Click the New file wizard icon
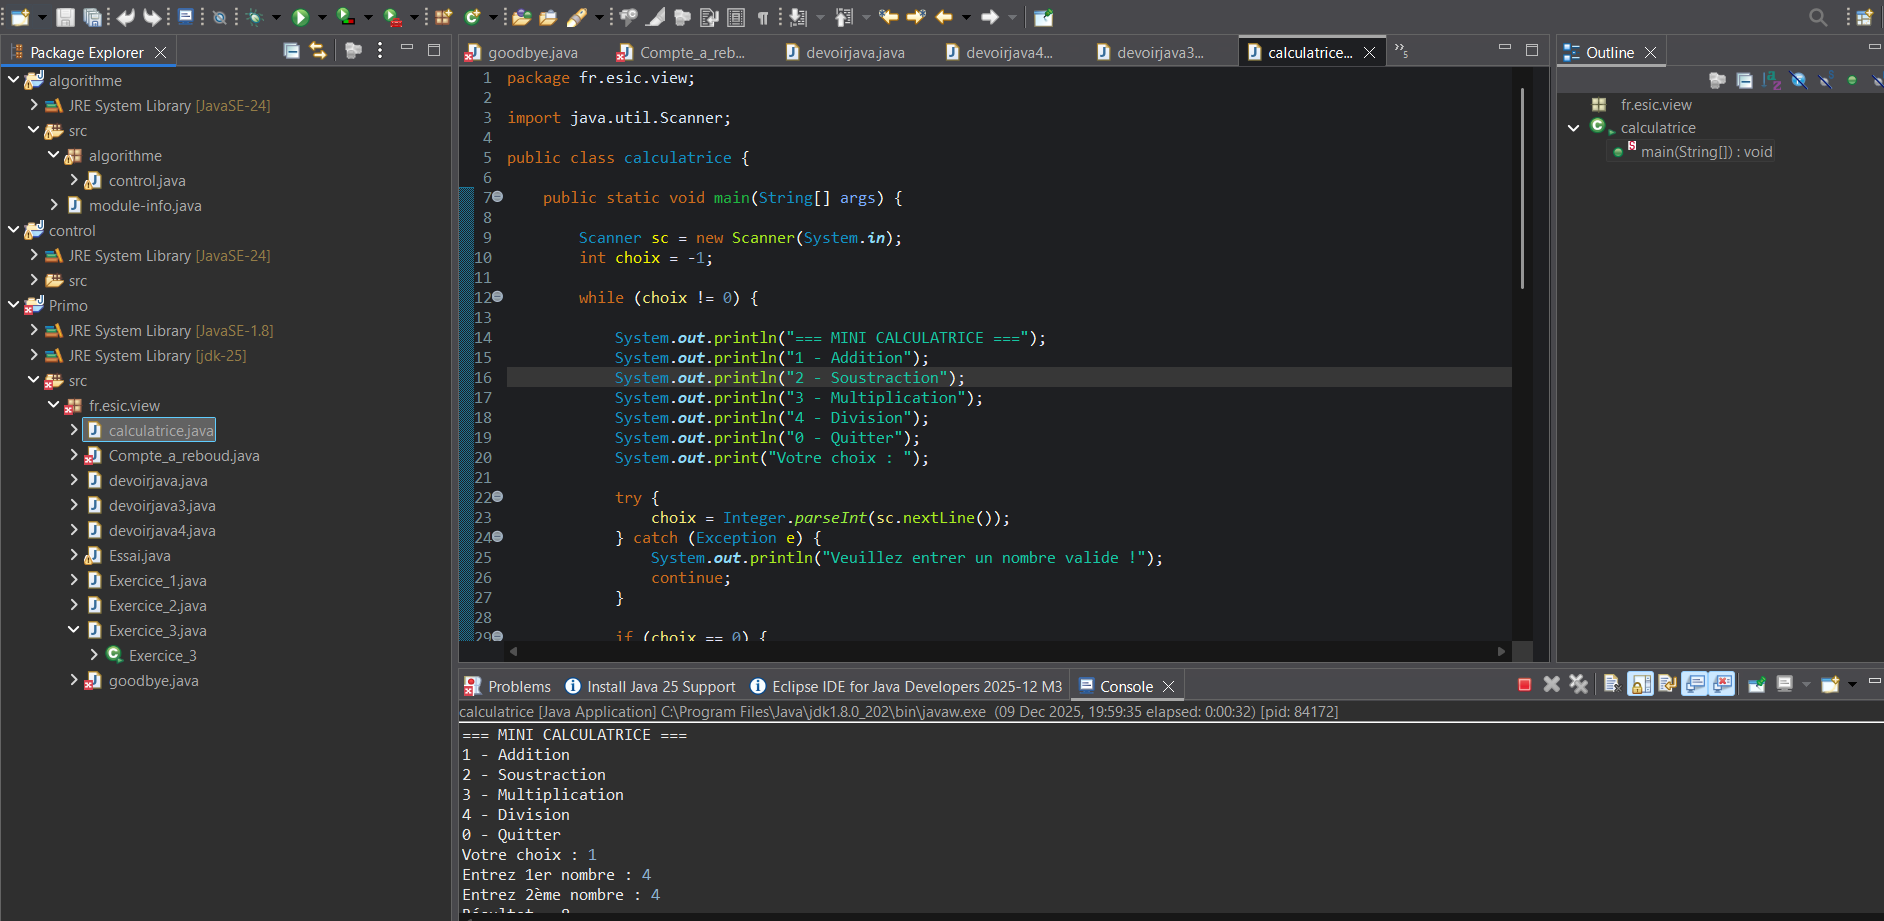This screenshot has height=921, width=1884. [20, 17]
